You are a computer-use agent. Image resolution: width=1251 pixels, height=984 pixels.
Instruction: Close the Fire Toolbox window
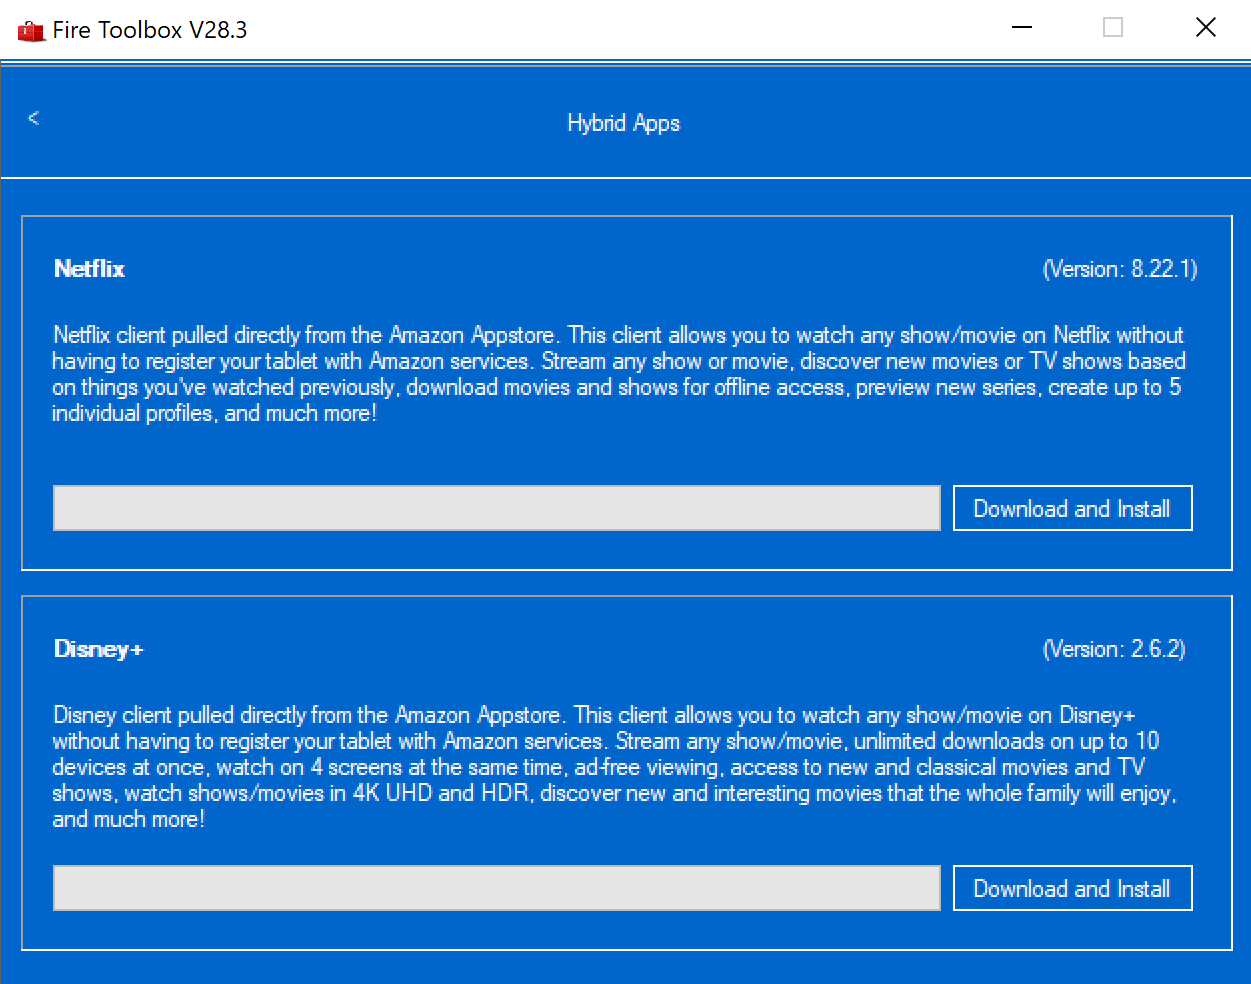click(x=1206, y=28)
